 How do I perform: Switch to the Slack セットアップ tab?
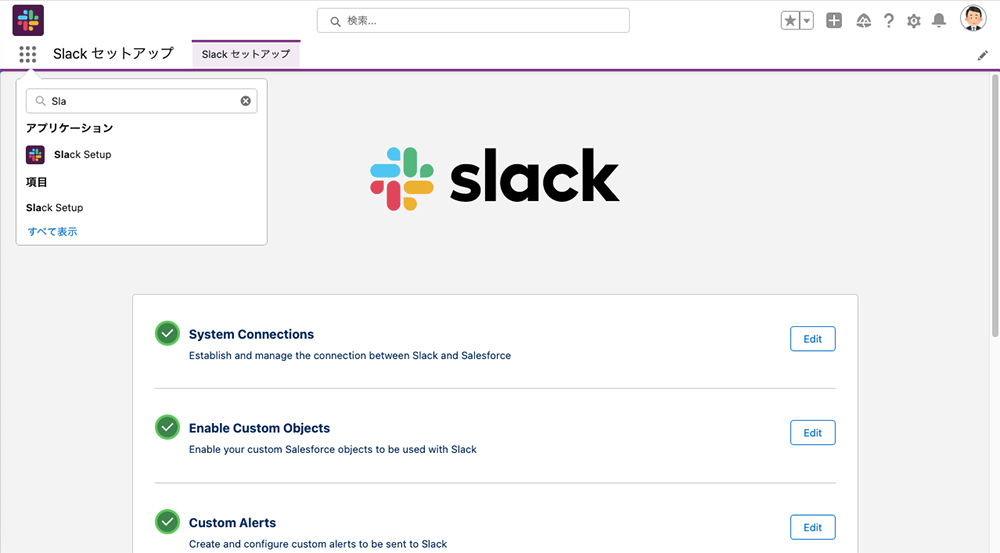[x=246, y=54]
